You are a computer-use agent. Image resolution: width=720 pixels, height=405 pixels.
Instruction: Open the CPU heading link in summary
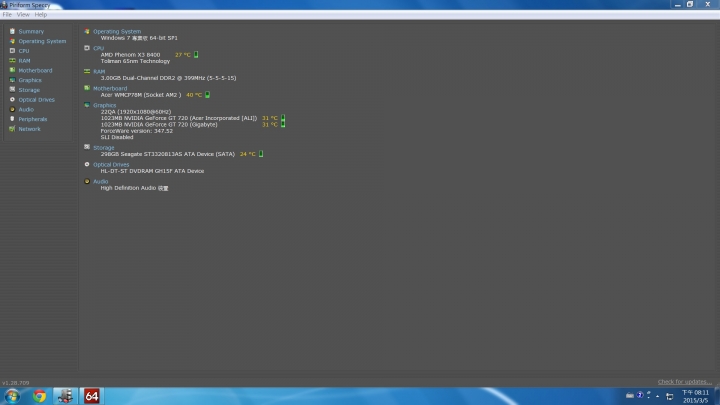tap(98, 48)
